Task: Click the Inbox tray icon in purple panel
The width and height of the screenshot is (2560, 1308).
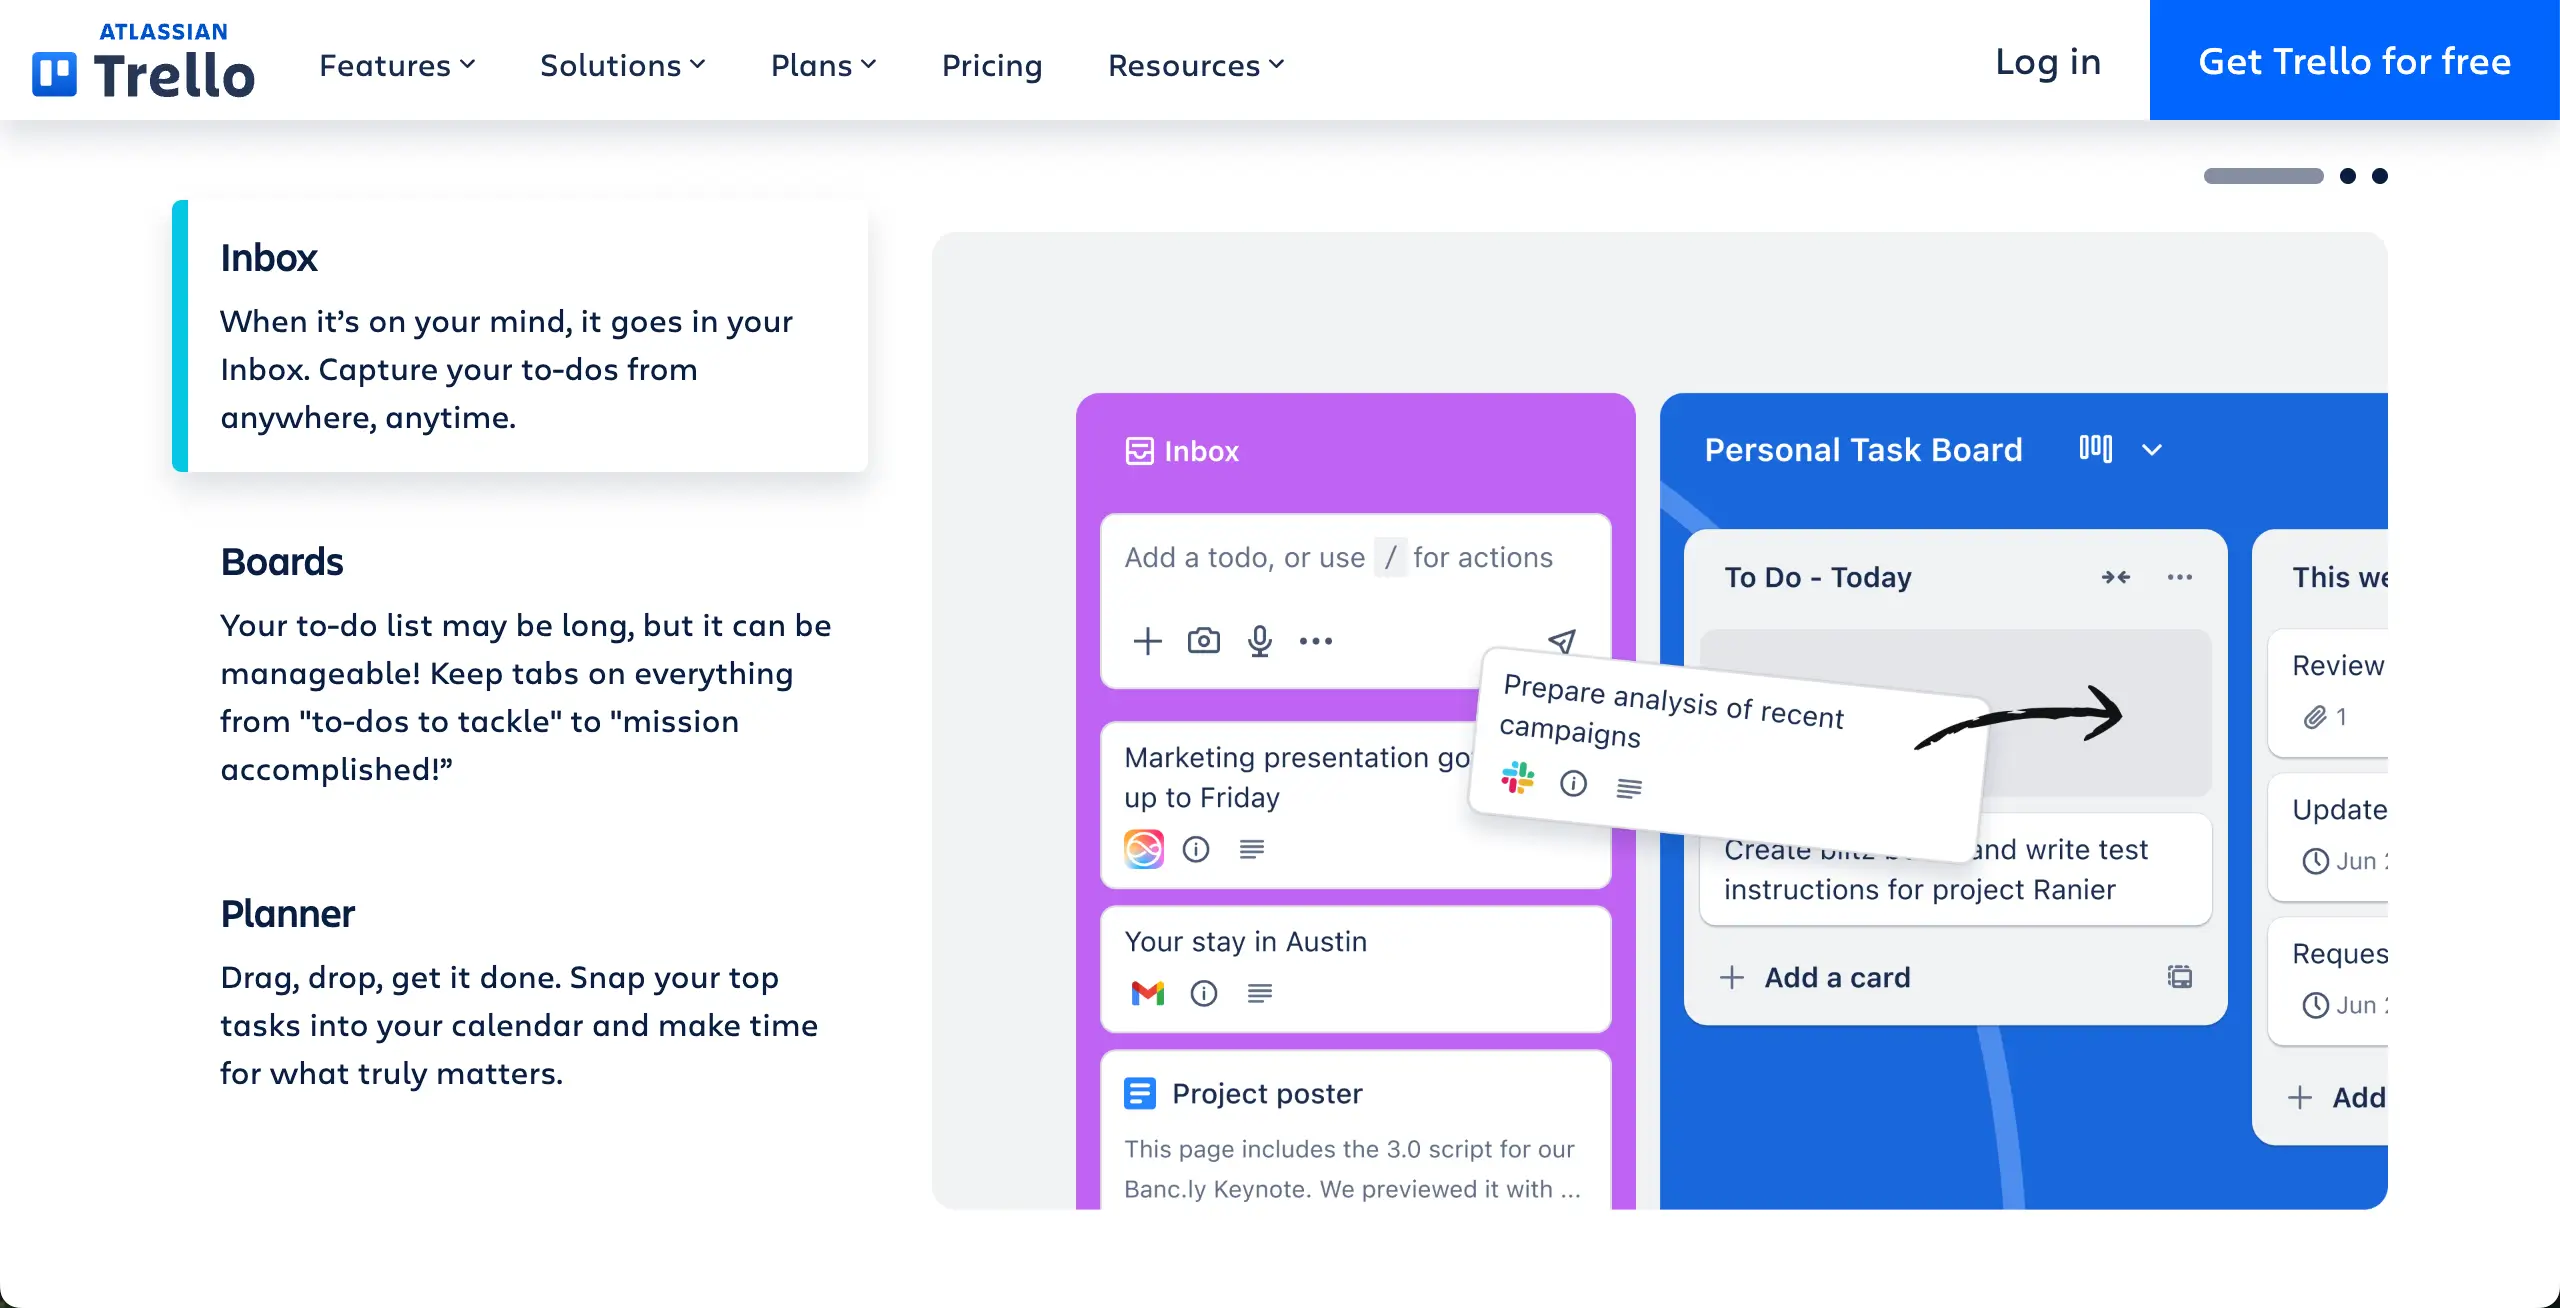Action: (1140, 451)
